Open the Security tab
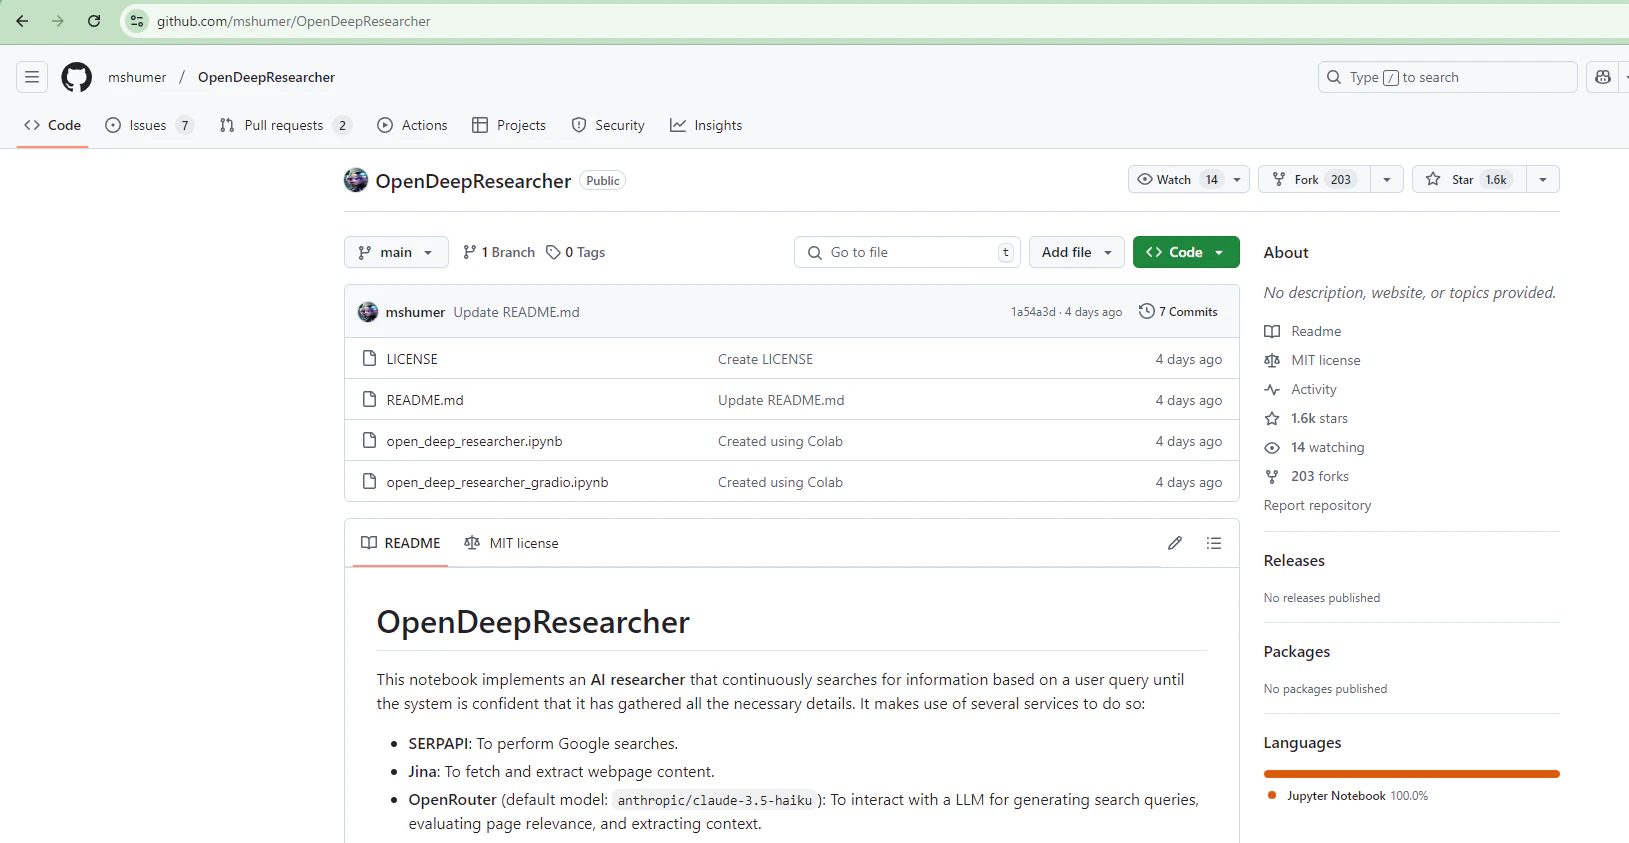This screenshot has height=843, width=1629. click(608, 125)
